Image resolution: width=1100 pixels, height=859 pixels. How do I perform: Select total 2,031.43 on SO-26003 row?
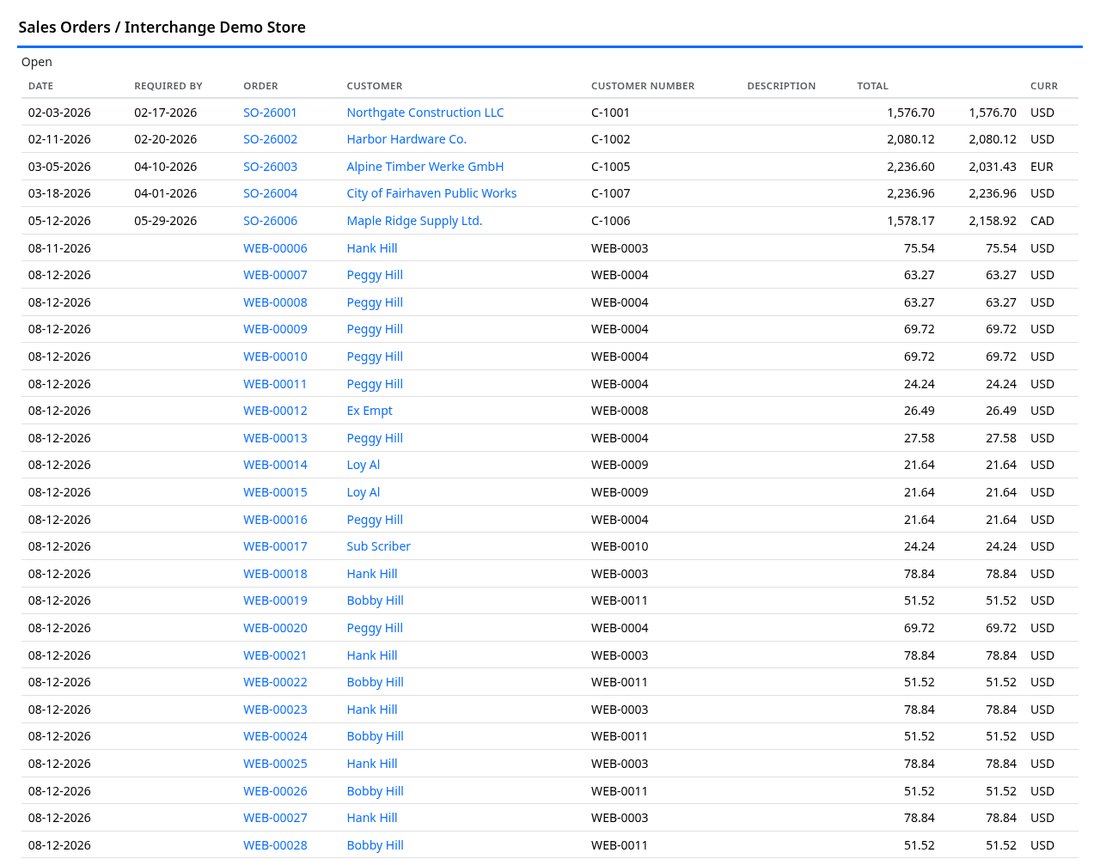(x=993, y=166)
